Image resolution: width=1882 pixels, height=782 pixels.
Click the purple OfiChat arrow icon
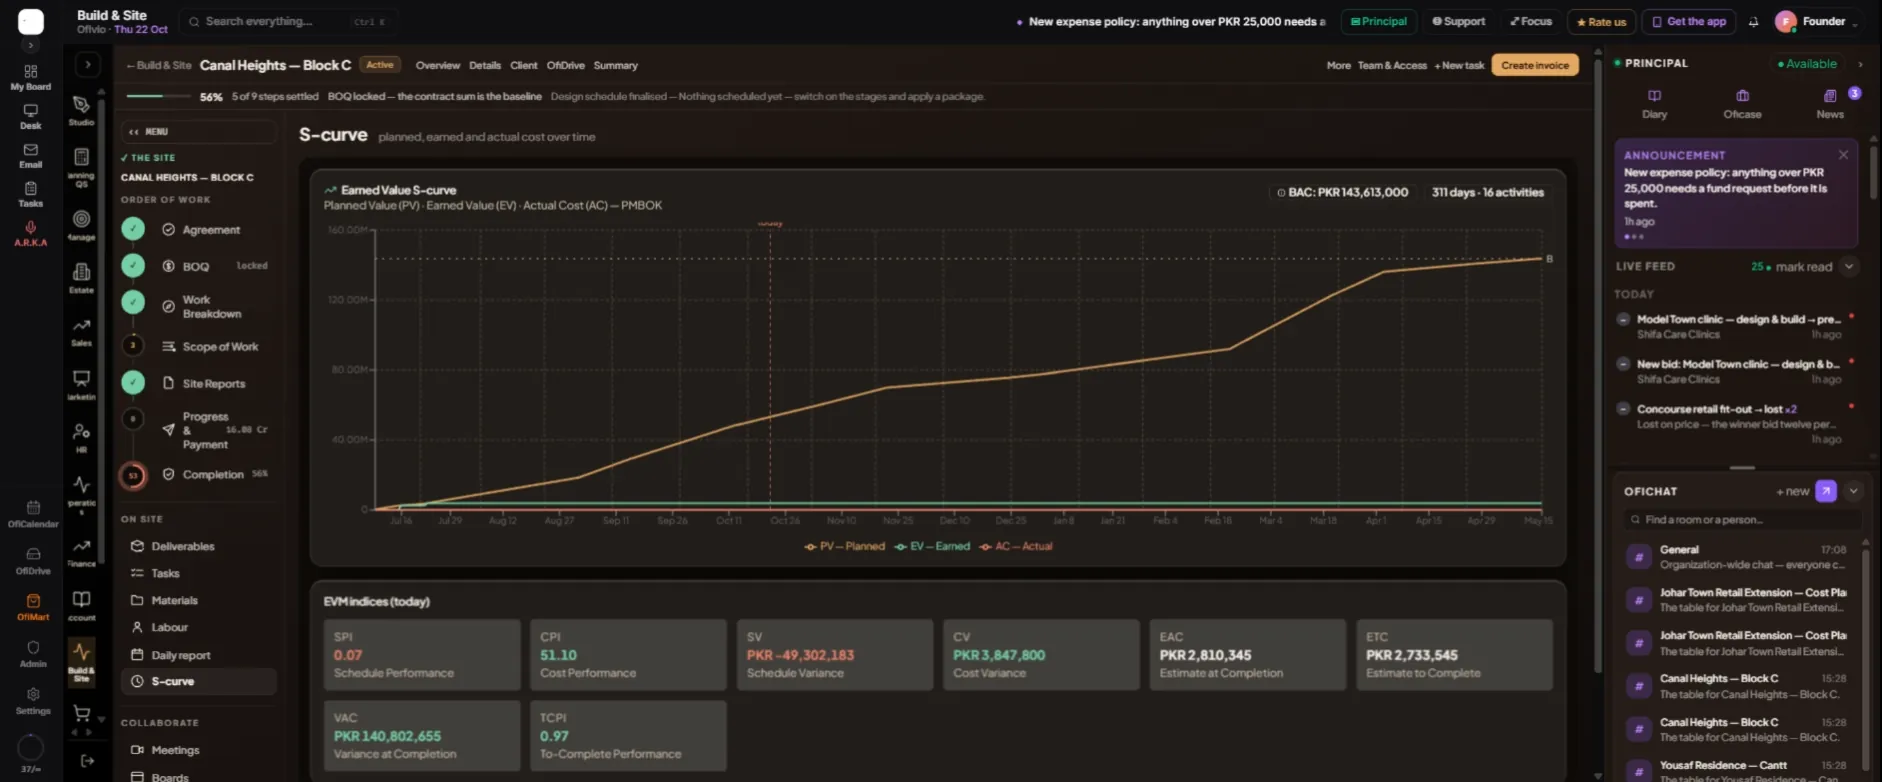1826,491
